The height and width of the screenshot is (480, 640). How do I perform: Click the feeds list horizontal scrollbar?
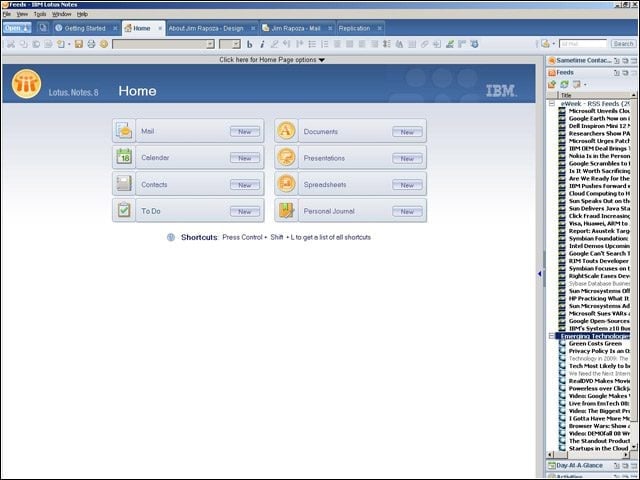[588, 454]
